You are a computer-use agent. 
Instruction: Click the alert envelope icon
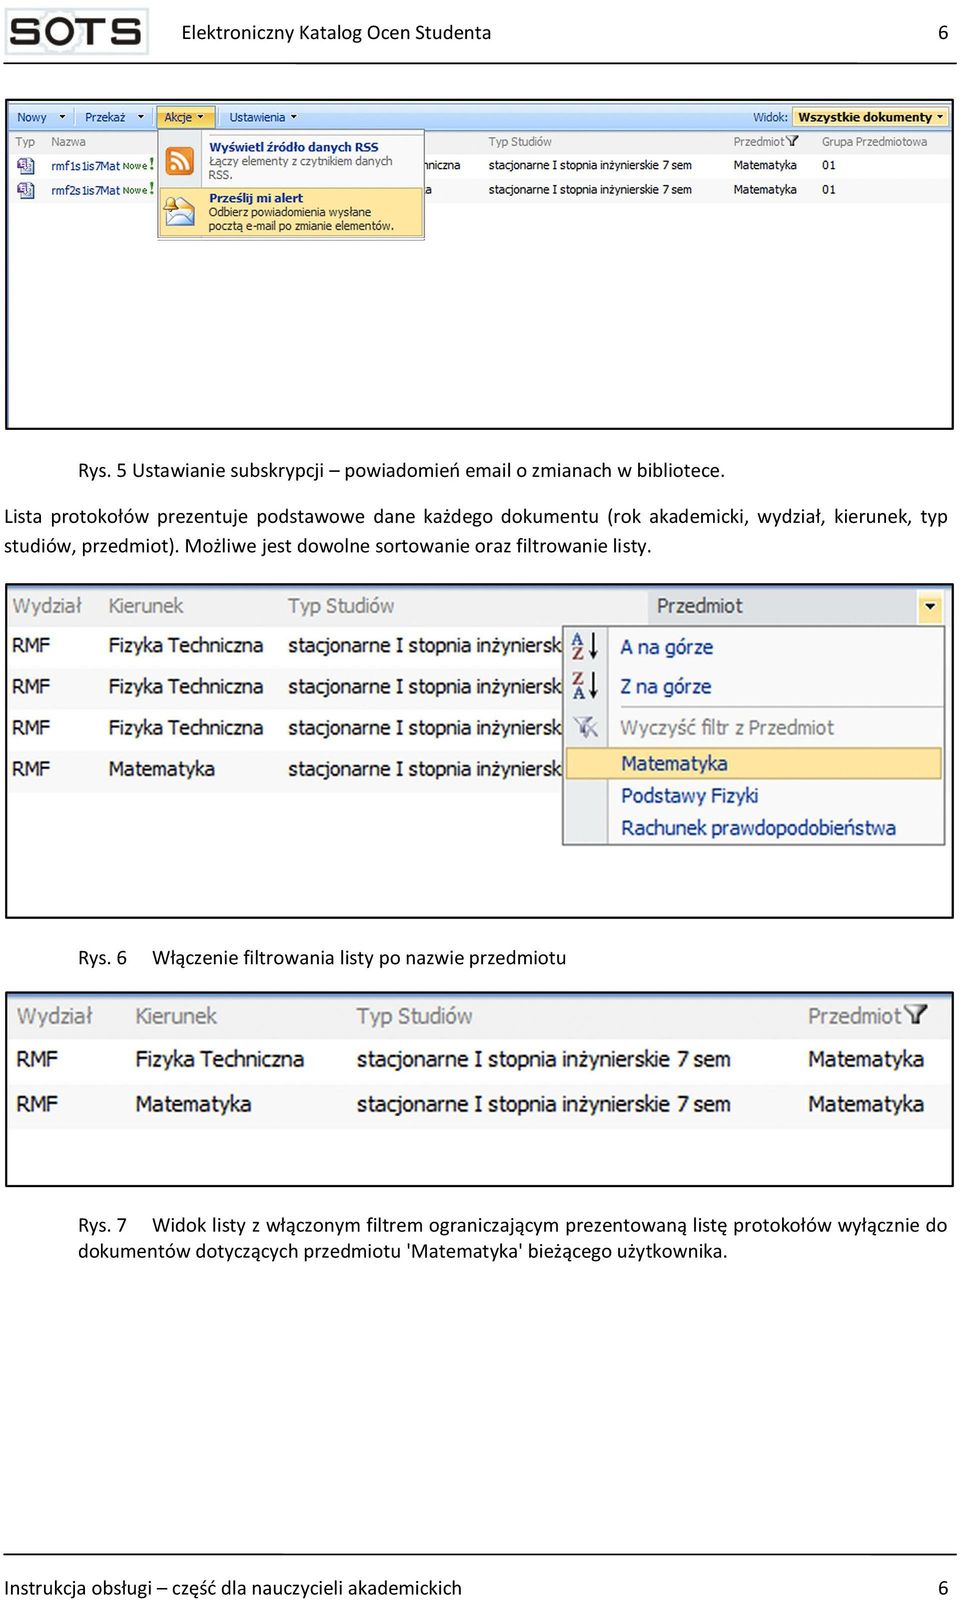click(179, 211)
